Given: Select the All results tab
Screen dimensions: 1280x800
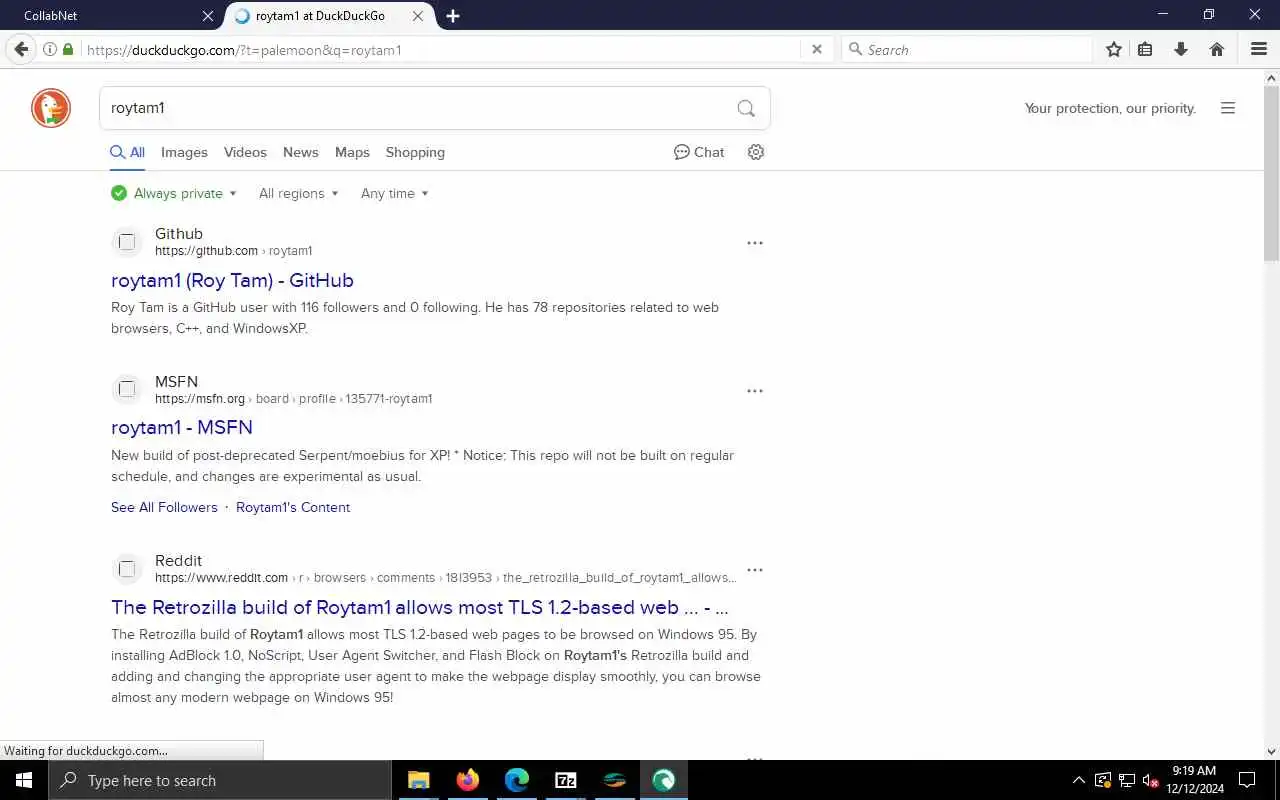Looking at the screenshot, I should [x=127, y=152].
